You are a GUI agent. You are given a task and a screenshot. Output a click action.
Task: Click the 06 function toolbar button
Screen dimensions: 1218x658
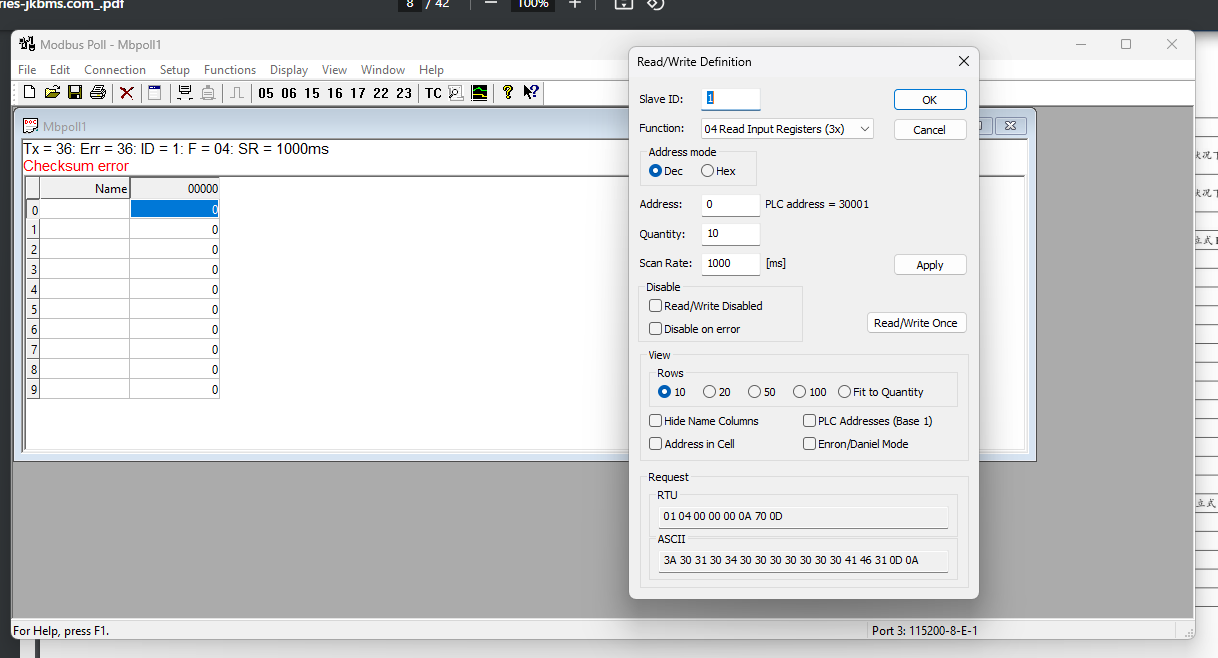click(x=289, y=93)
